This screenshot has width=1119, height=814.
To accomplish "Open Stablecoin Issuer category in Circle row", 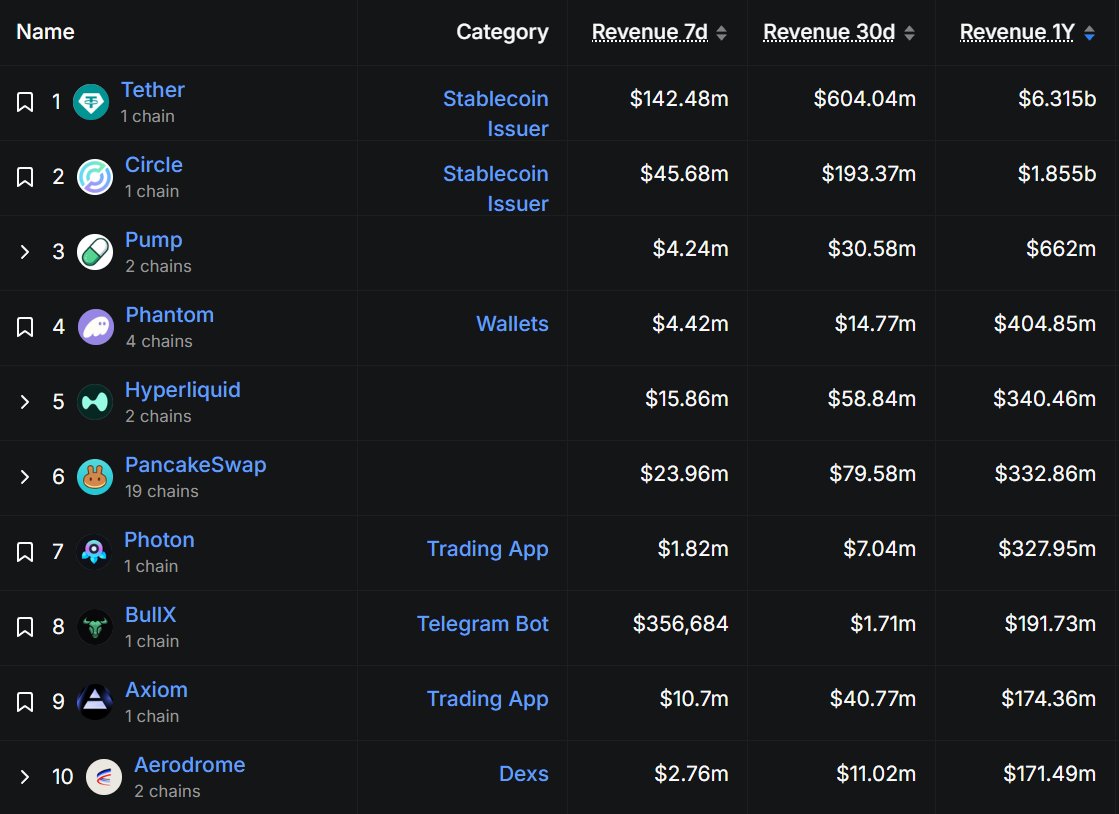I will pyautogui.click(x=496, y=188).
